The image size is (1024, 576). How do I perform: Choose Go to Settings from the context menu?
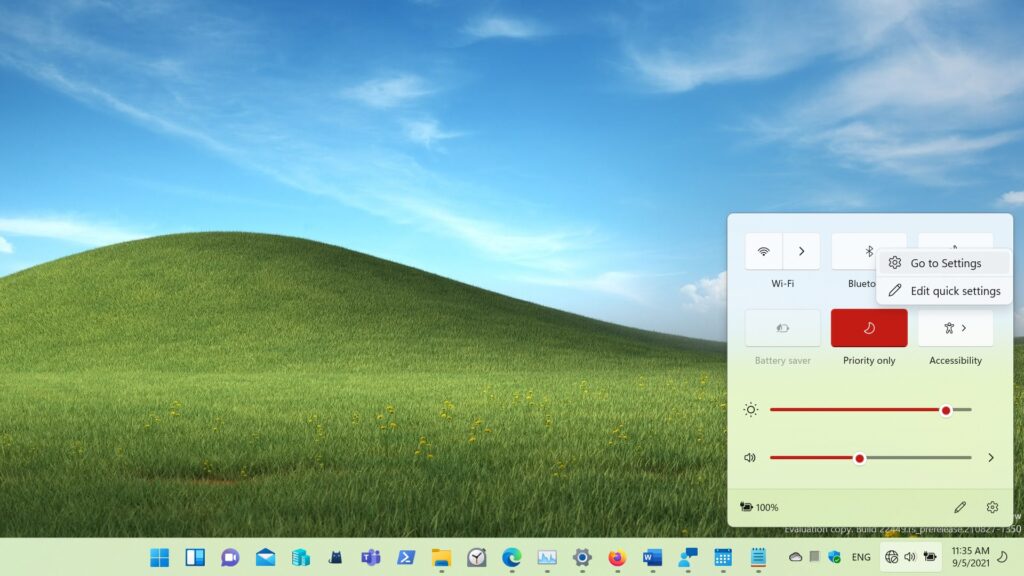pyautogui.click(x=945, y=263)
